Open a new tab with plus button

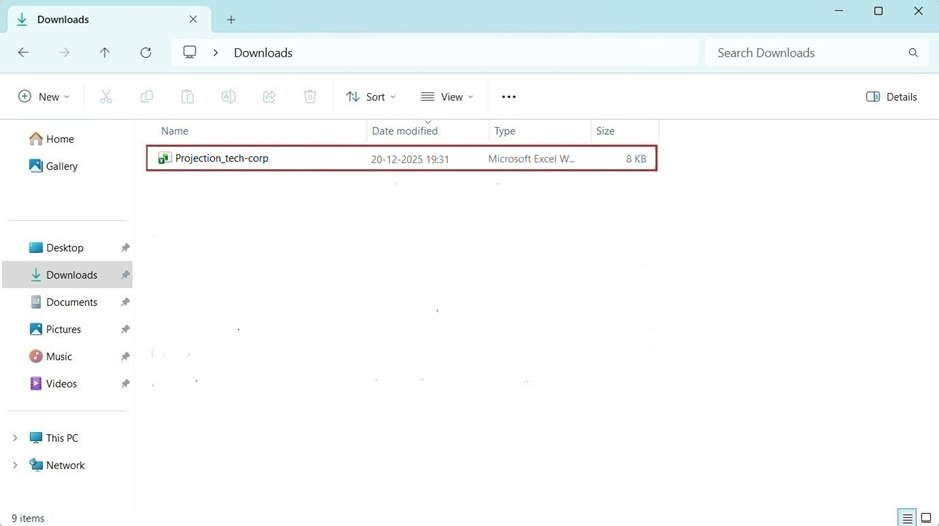231,20
